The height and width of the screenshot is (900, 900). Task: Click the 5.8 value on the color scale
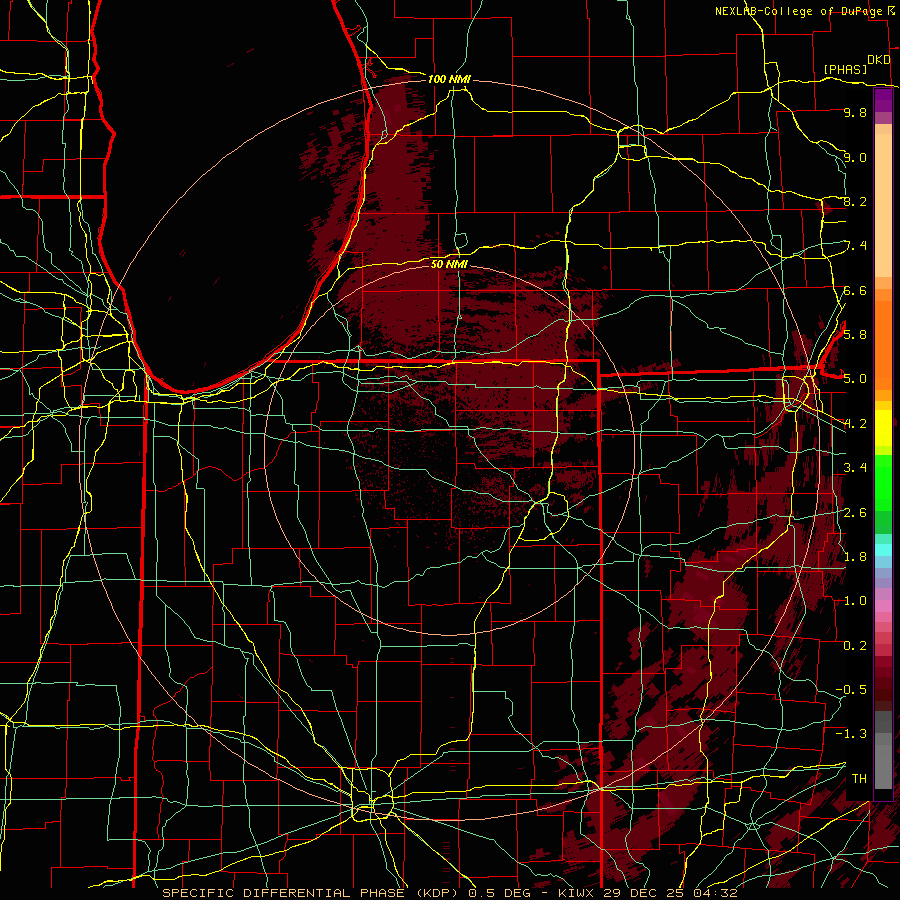(x=855, y=334)
